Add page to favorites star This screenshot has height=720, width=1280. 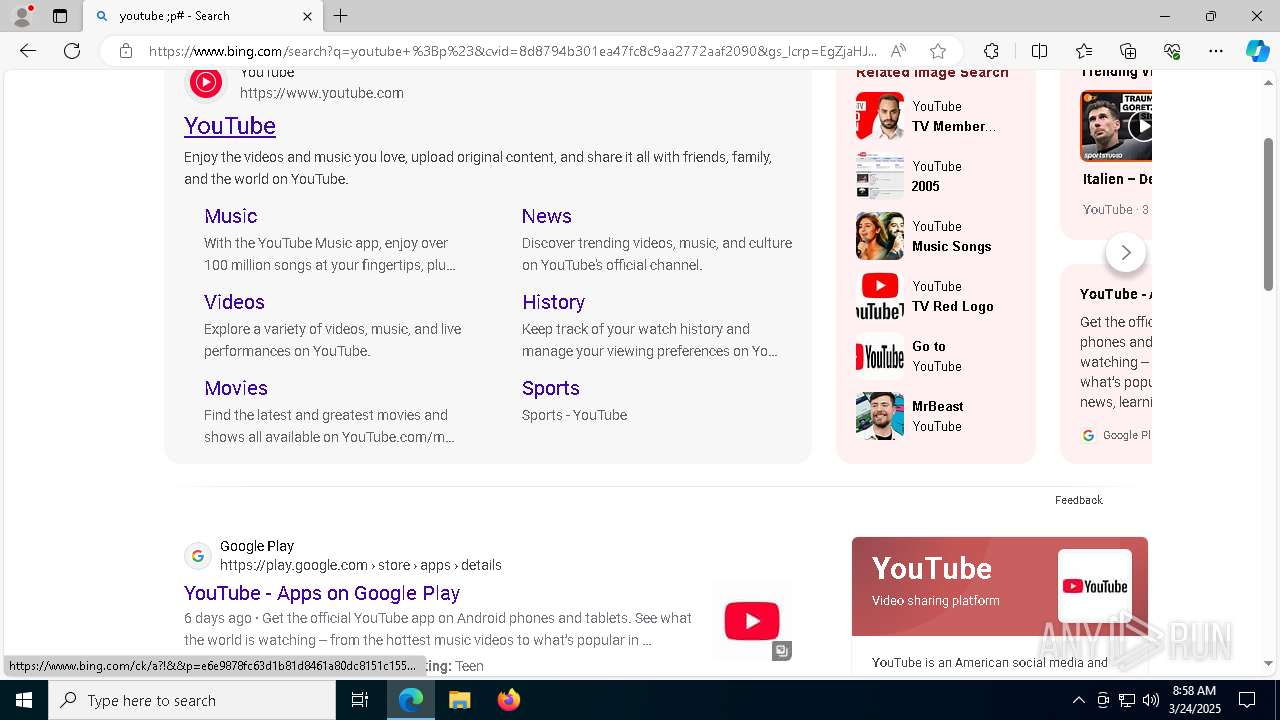(937, 51)
